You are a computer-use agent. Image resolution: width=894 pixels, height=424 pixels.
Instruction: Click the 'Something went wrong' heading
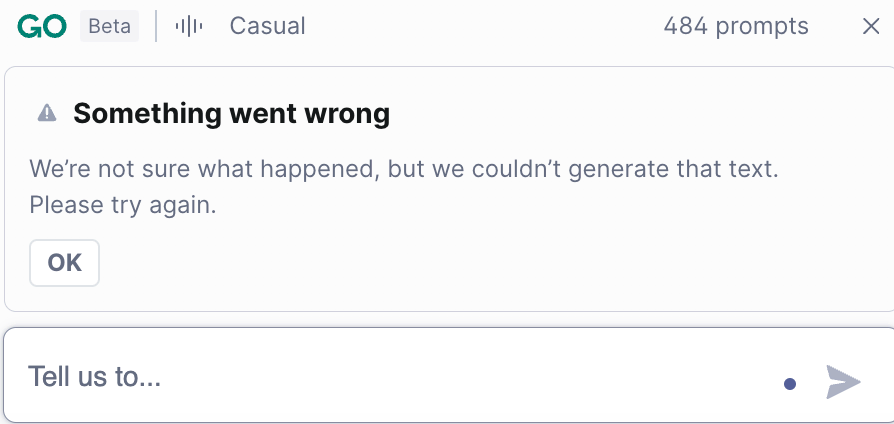[x=231, y=113]
